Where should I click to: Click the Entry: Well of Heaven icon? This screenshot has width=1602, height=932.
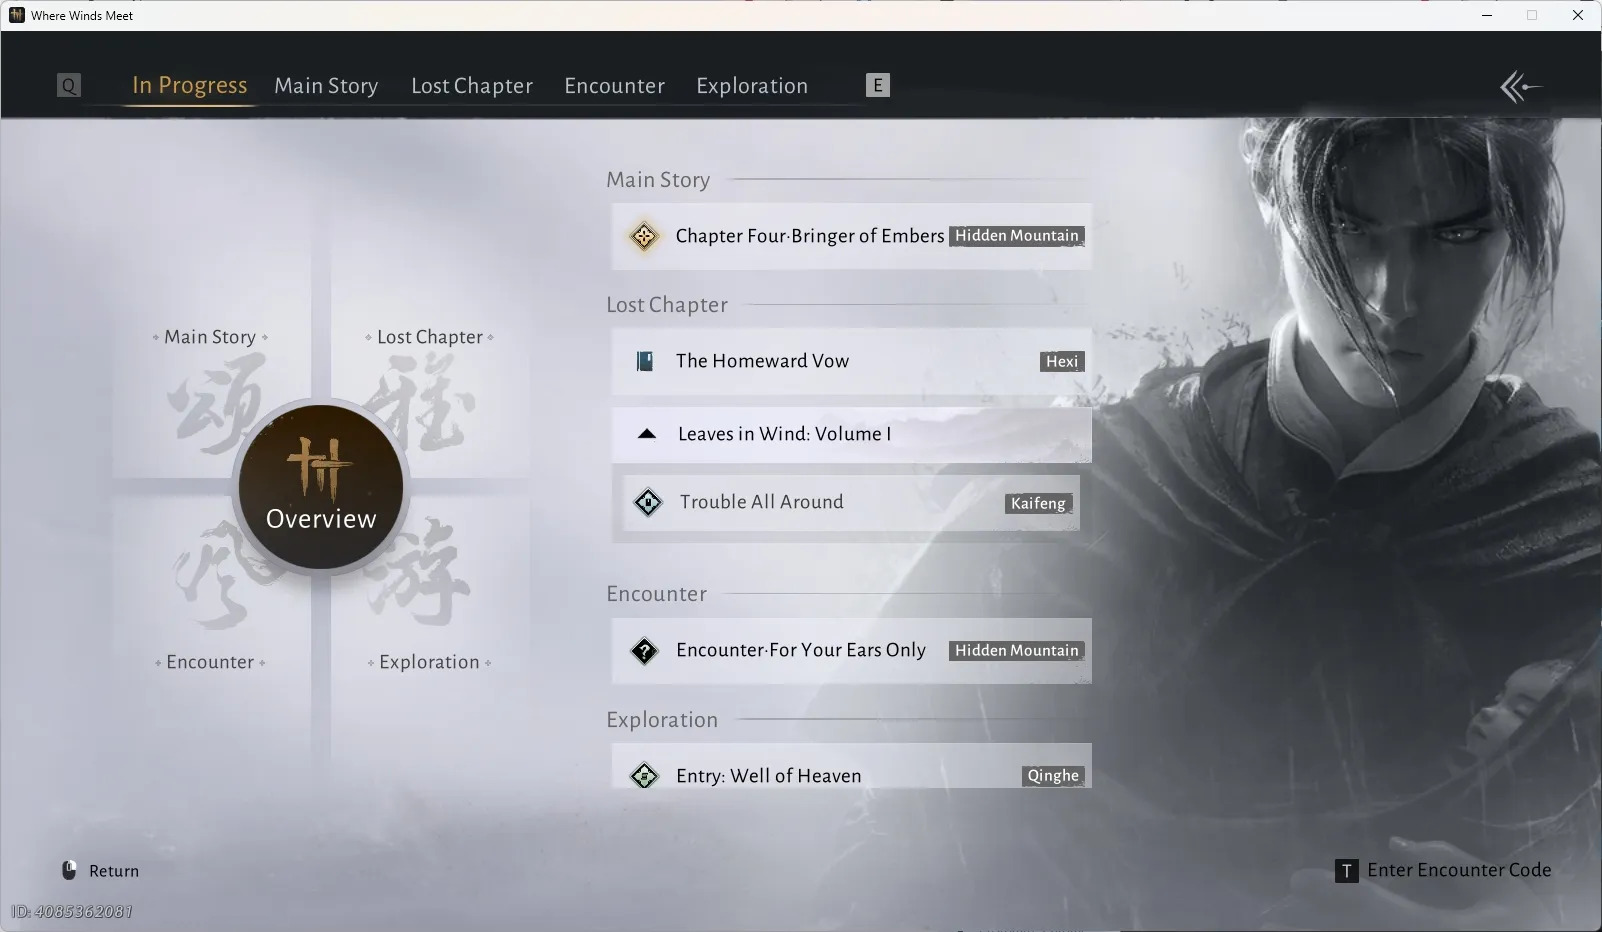pos(645,775)
